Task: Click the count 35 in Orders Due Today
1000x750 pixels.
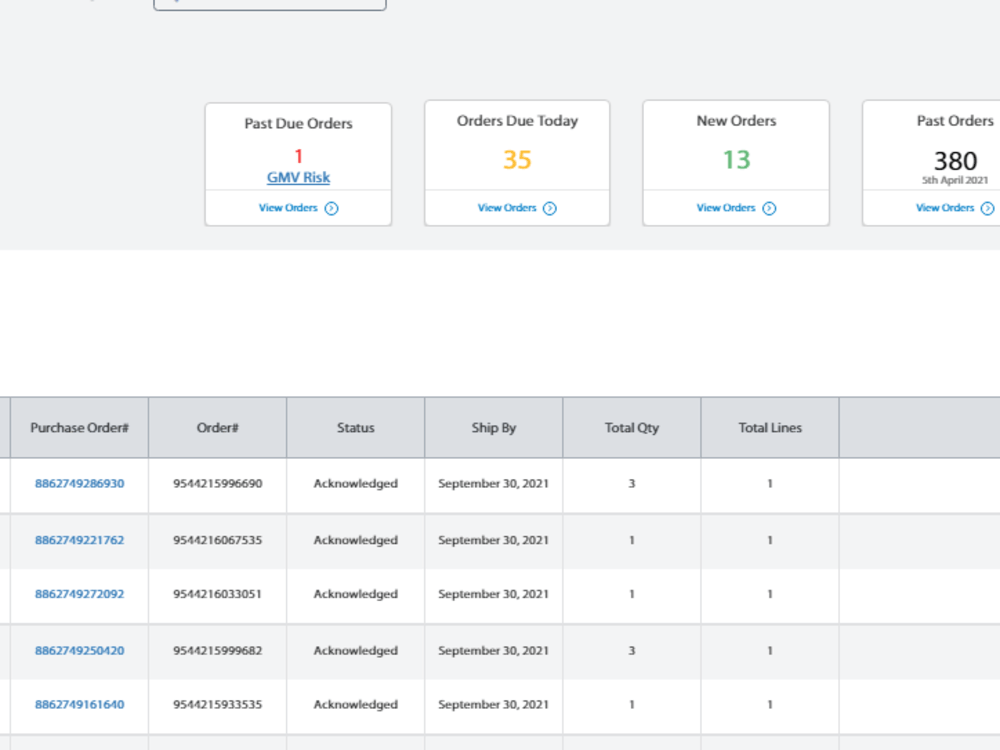Action: 517,159
